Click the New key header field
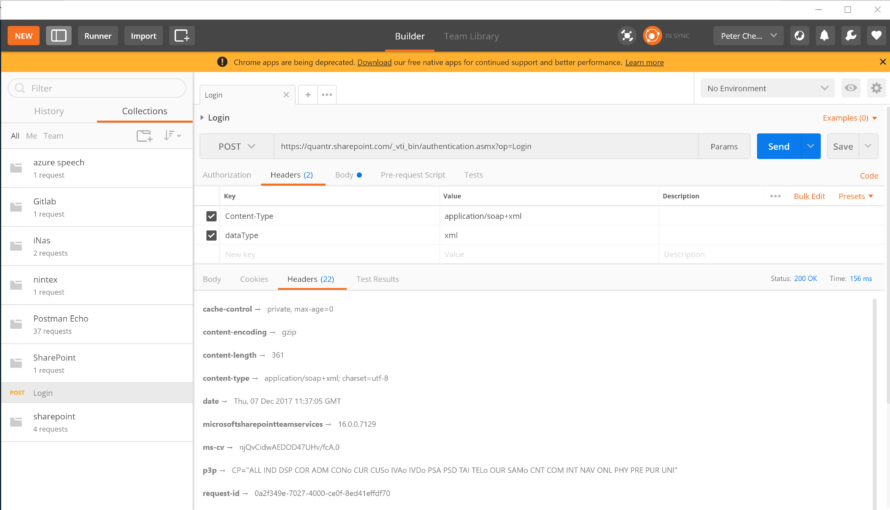This screenshot has width=890, height=510. pyautogui.click(x=329, y=254)
